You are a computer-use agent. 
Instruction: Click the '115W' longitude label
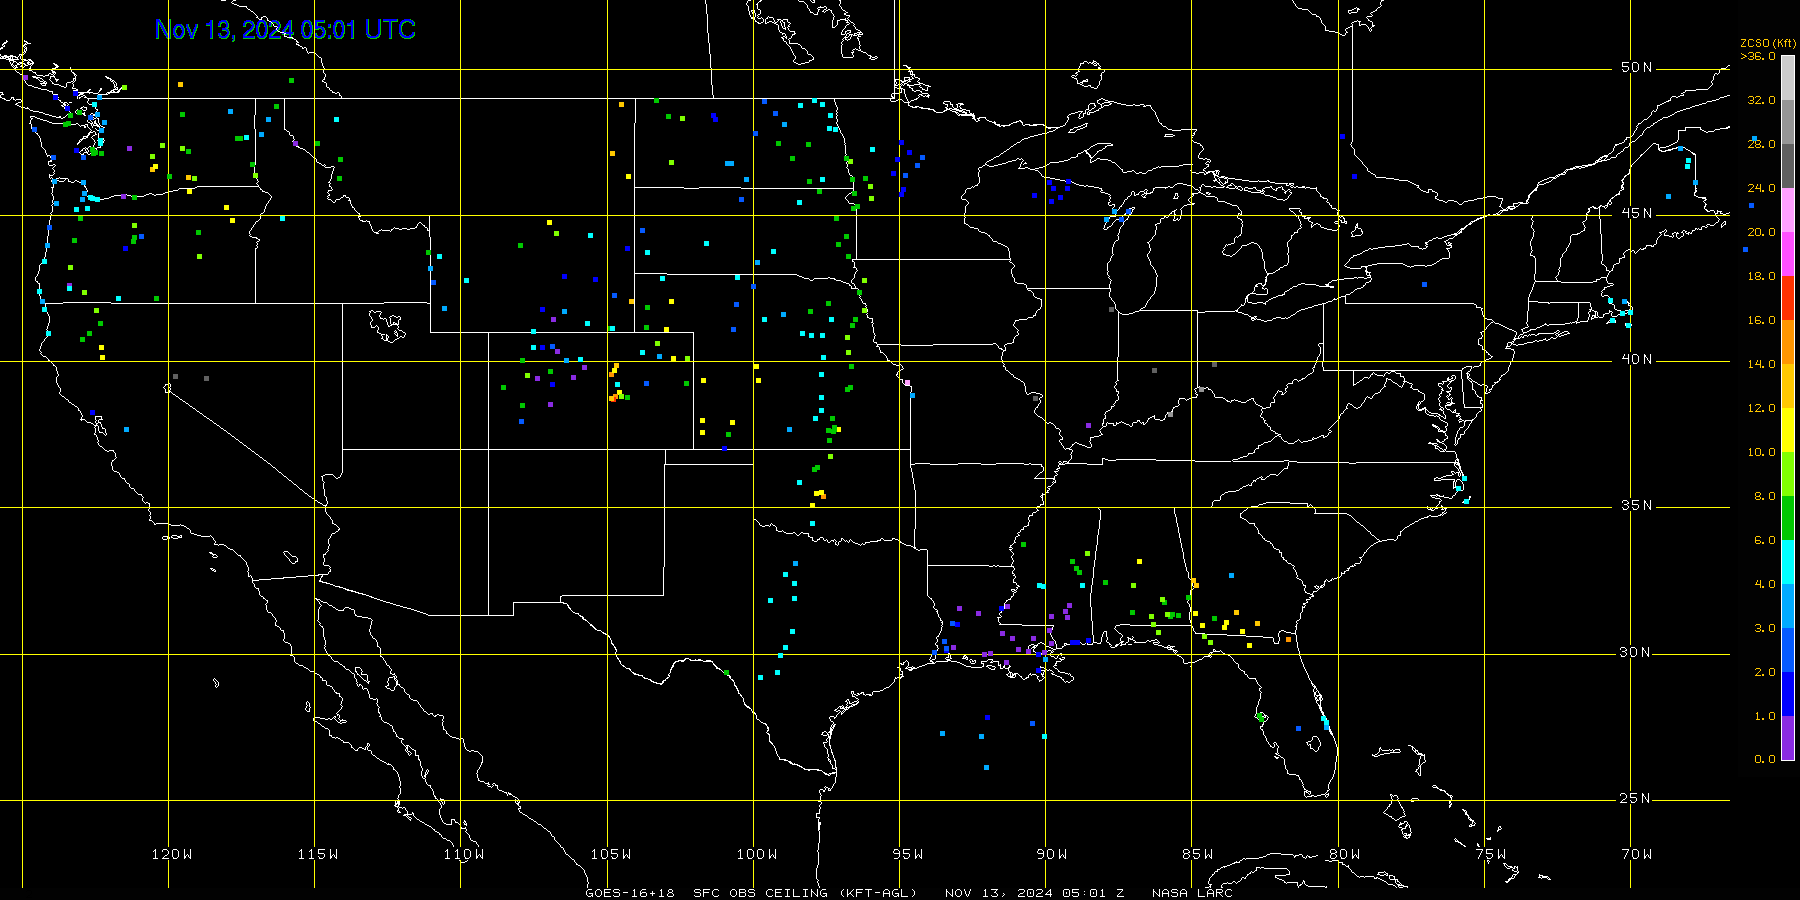[x=318, y=854]
